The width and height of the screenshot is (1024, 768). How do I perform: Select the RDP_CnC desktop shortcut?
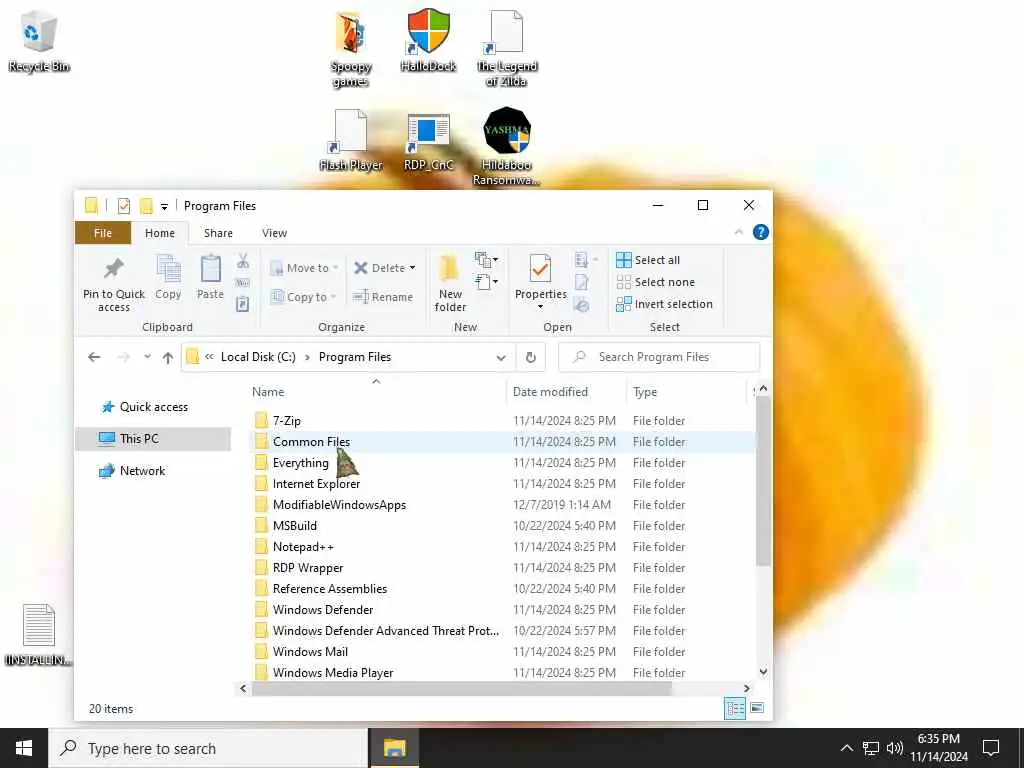click(428, 142)
